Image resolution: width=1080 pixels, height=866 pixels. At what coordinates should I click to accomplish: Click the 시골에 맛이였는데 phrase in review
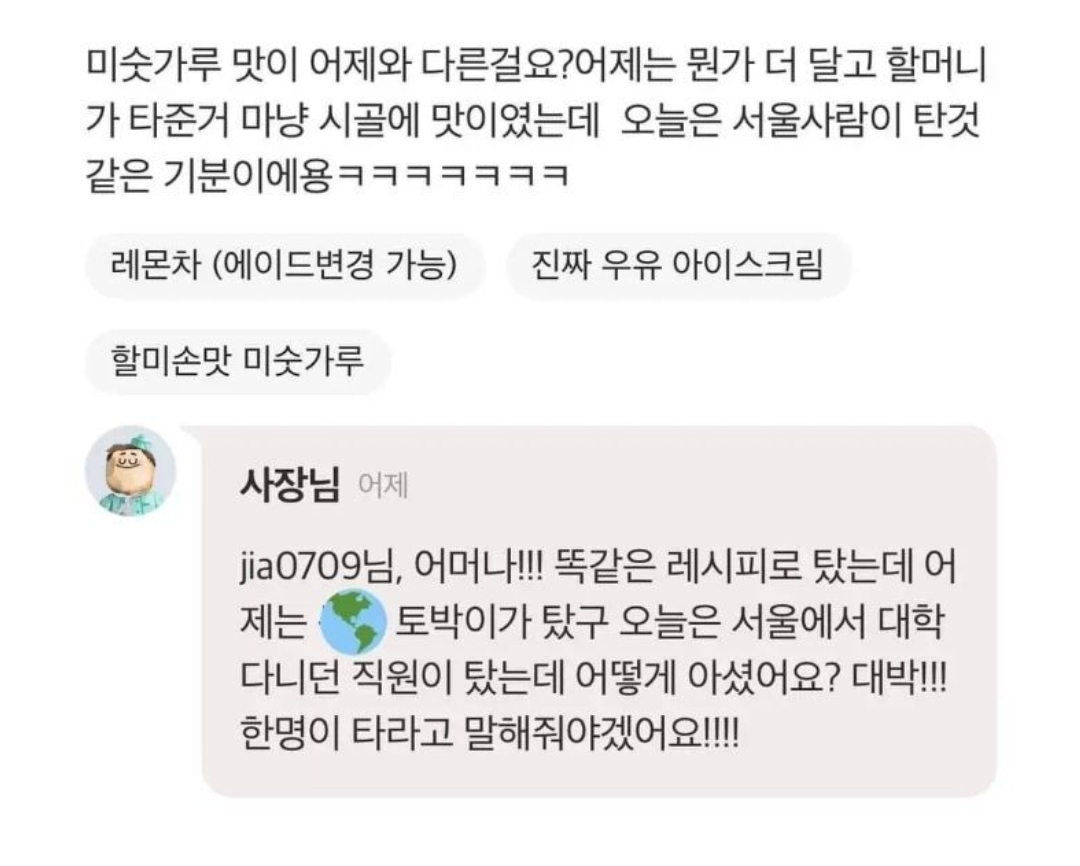pyautogui.click(x=459, y=121)
